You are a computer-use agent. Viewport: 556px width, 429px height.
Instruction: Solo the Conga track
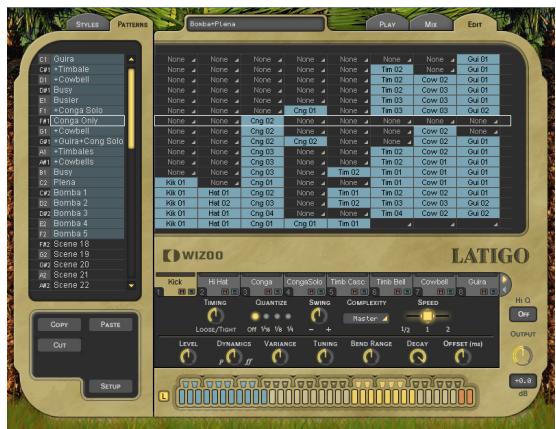pos(278,292)
